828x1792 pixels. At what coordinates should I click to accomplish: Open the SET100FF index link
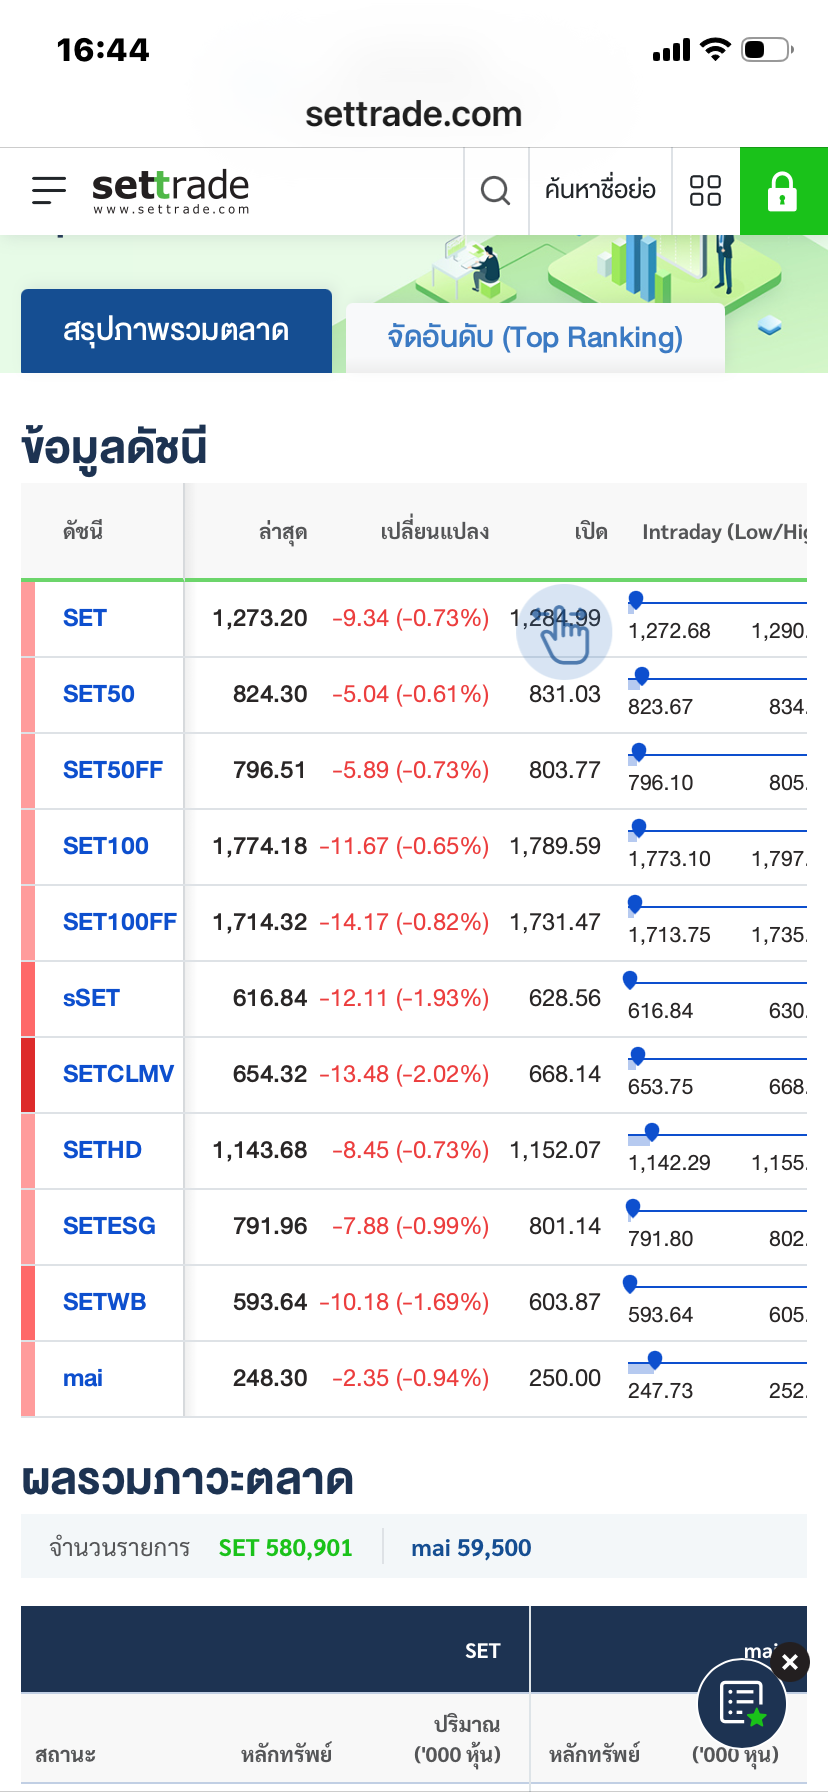(119, 922)
